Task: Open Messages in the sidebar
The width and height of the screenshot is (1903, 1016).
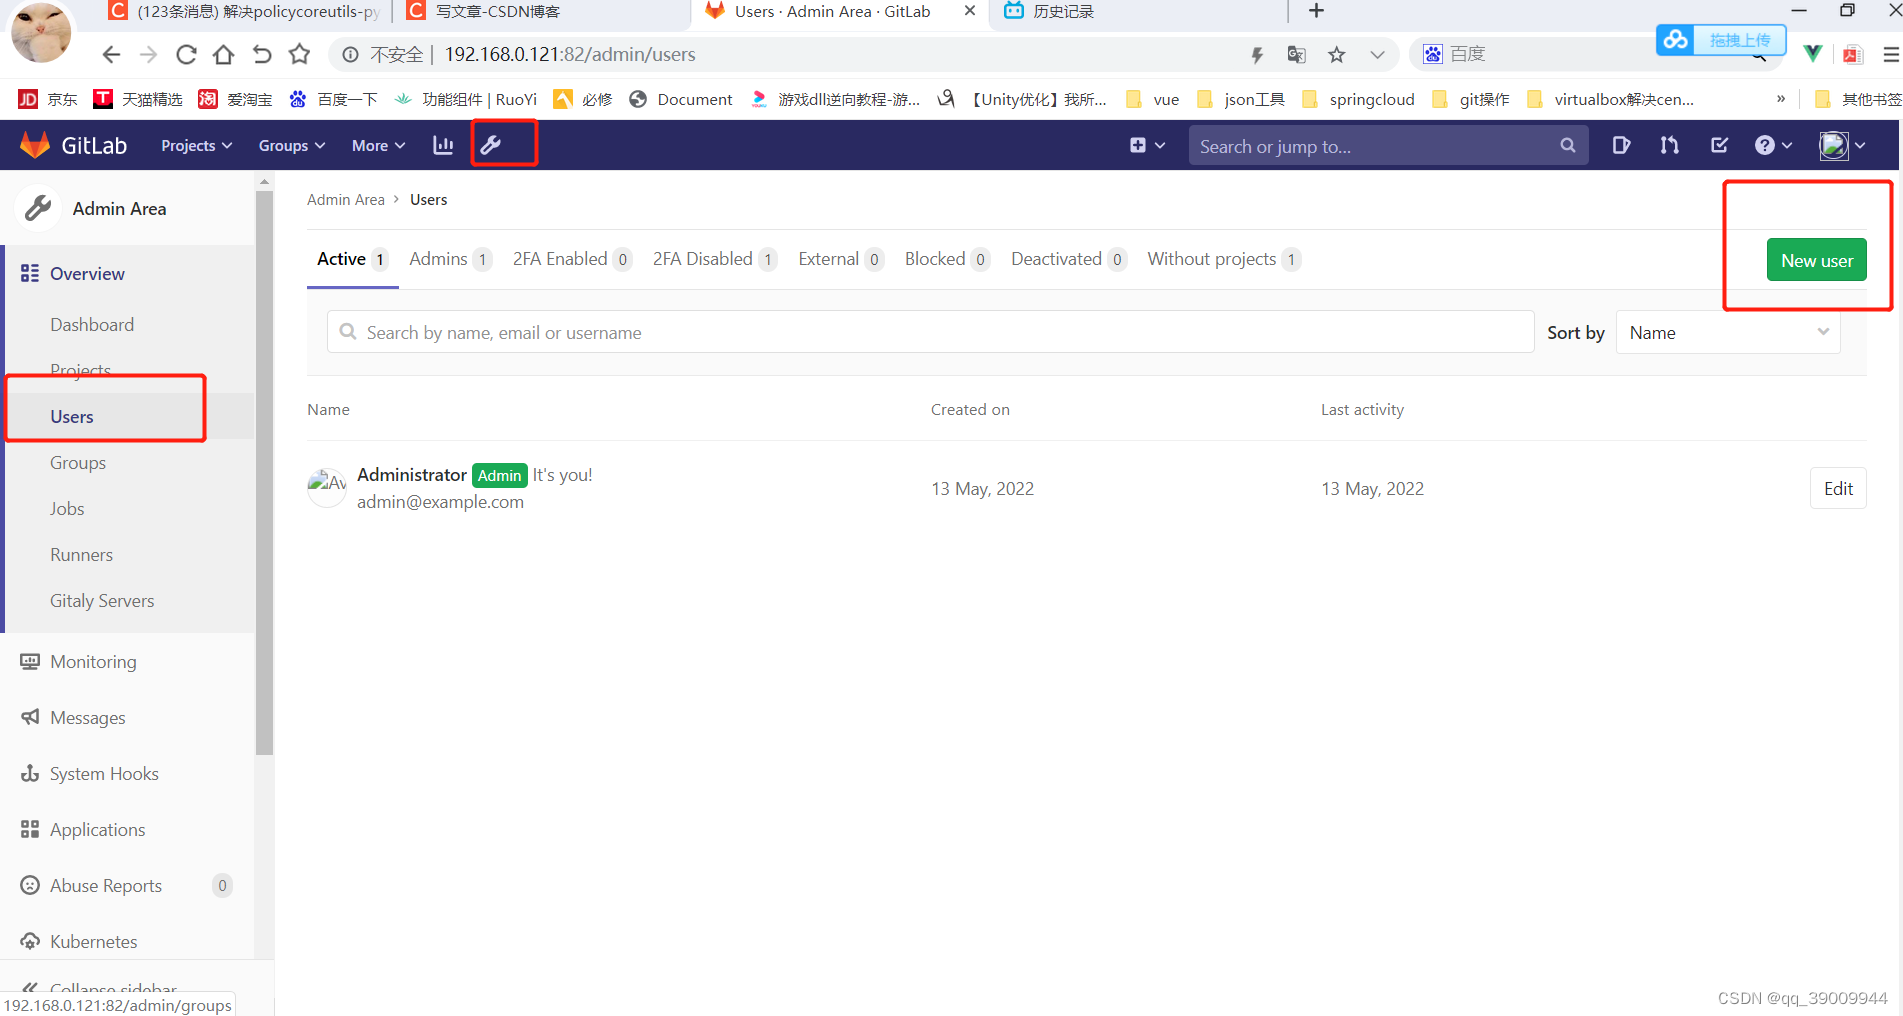Action: (88, 717)
